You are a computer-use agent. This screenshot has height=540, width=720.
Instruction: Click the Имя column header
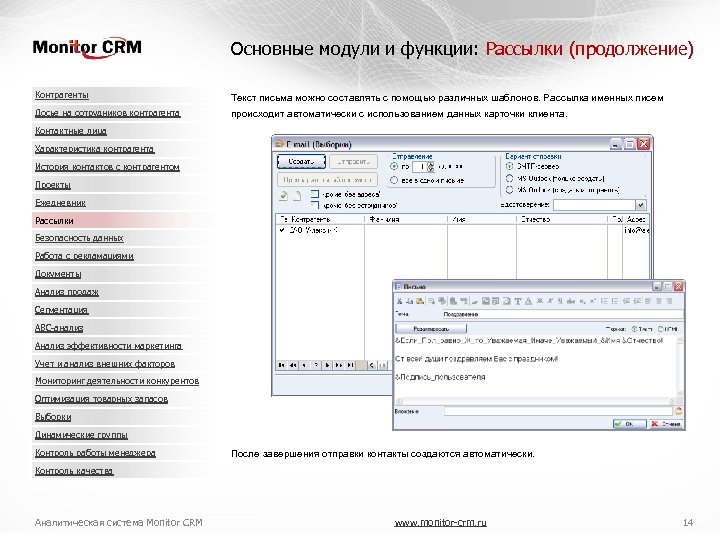click(482, 219)
